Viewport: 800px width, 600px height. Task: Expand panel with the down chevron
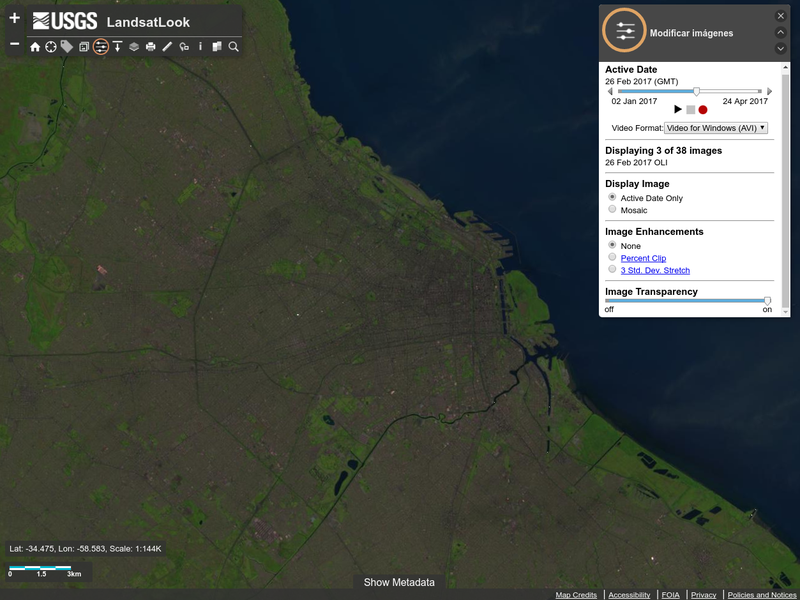point(781,48)
